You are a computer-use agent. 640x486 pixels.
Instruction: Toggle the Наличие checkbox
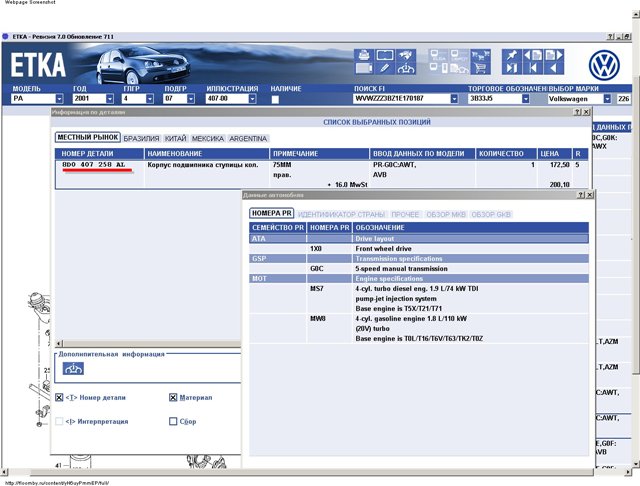(275, 99)
